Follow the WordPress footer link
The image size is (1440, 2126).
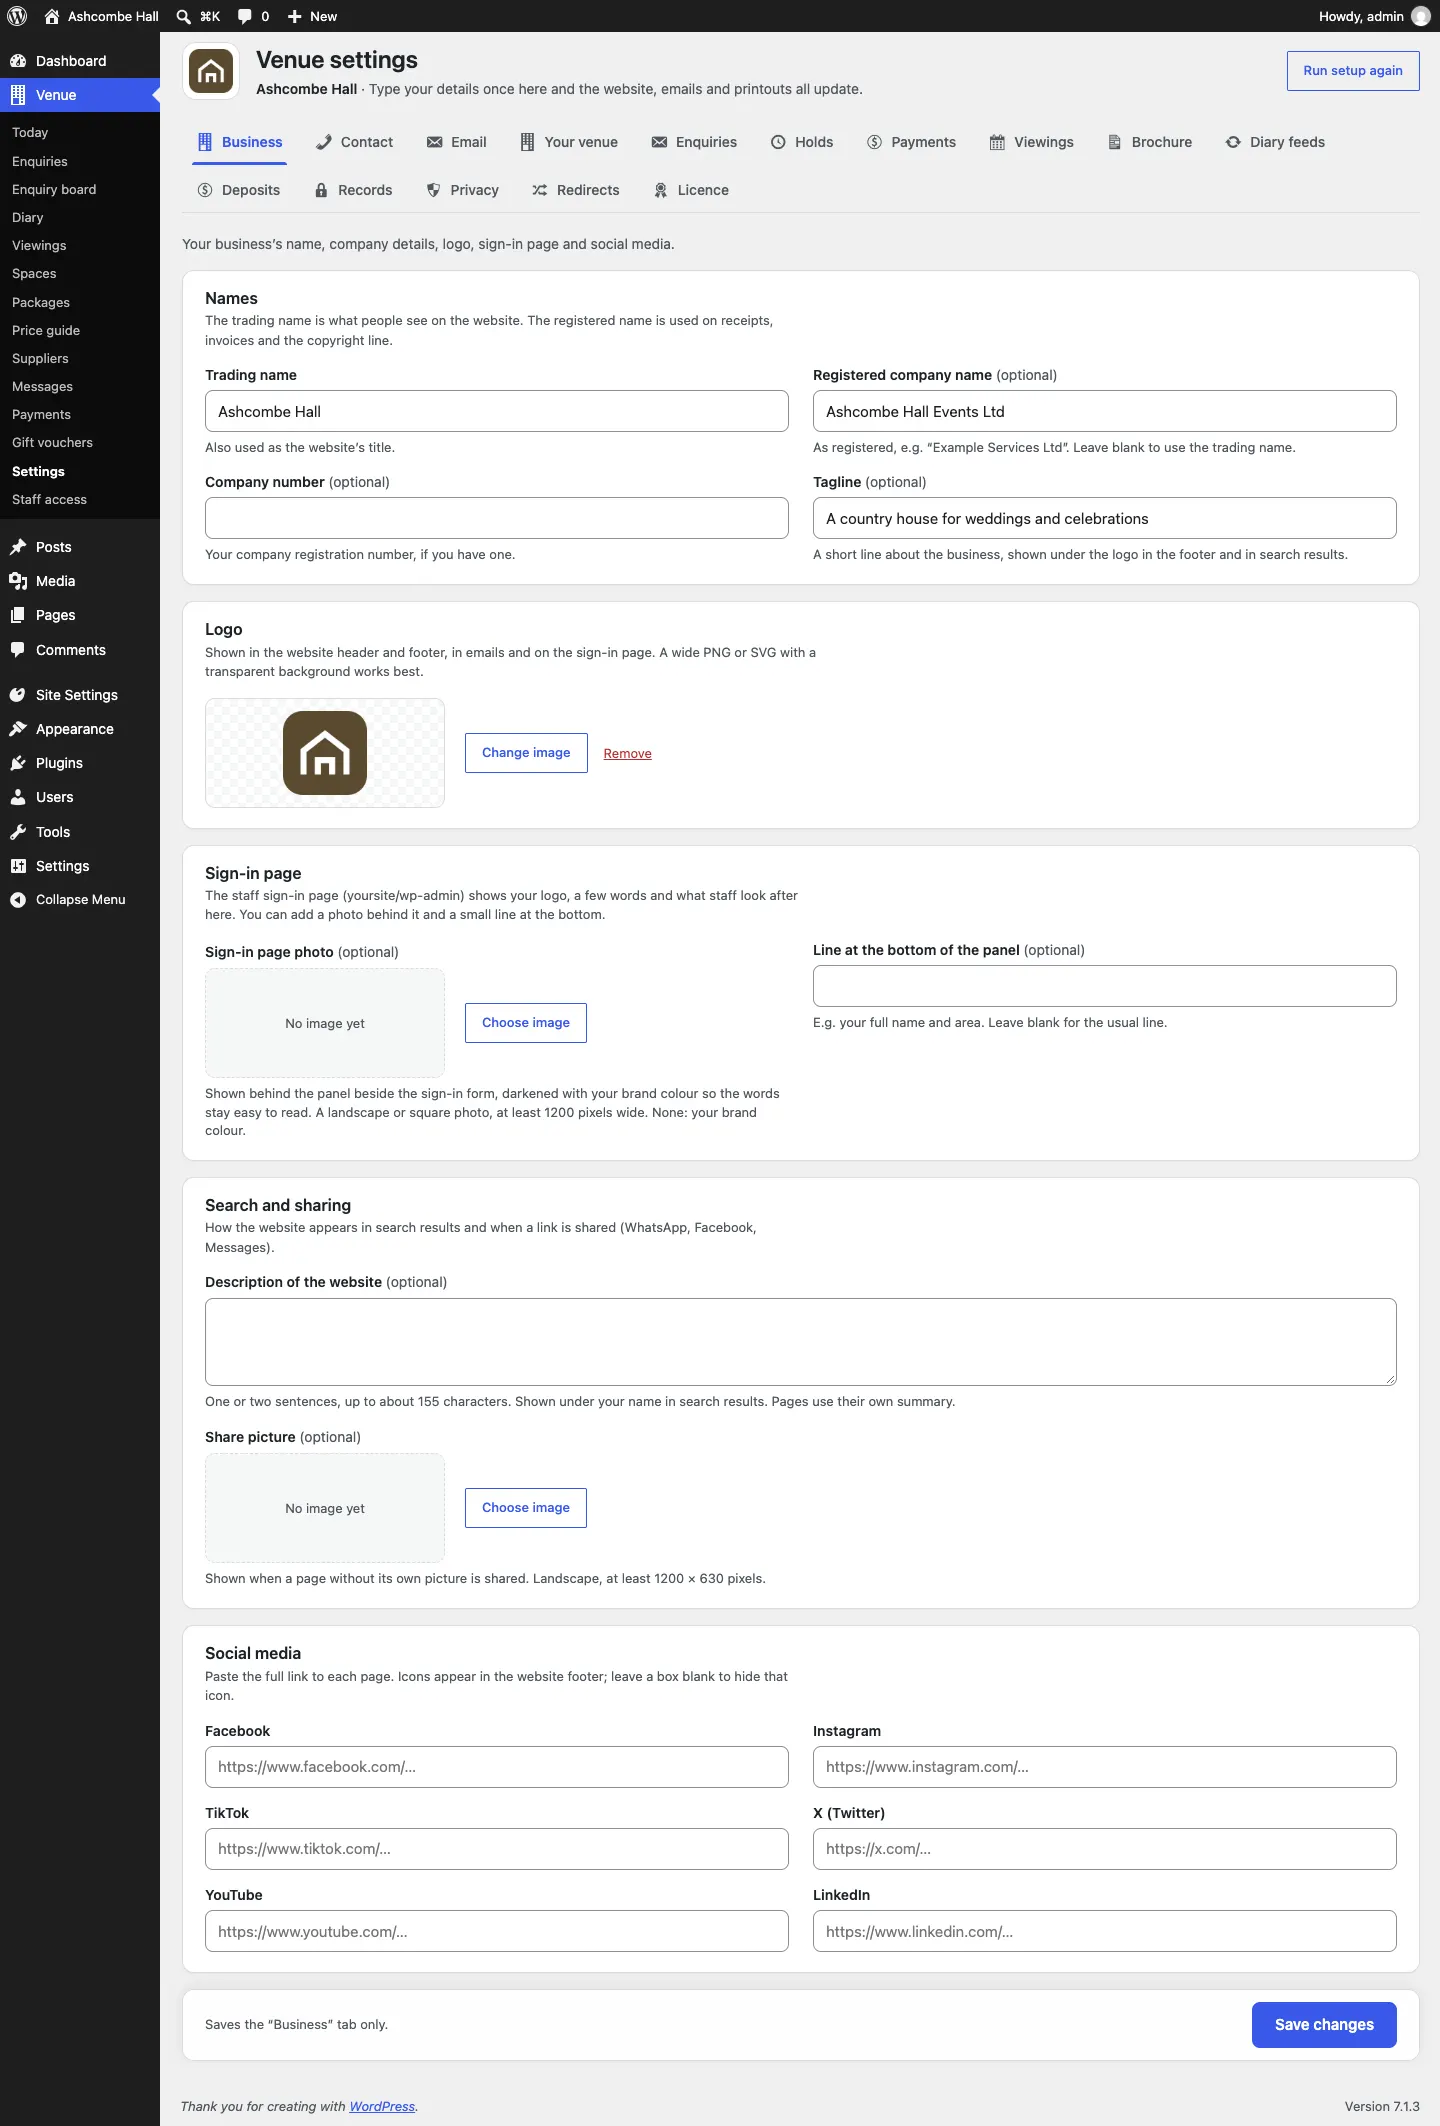point(382,2106)
